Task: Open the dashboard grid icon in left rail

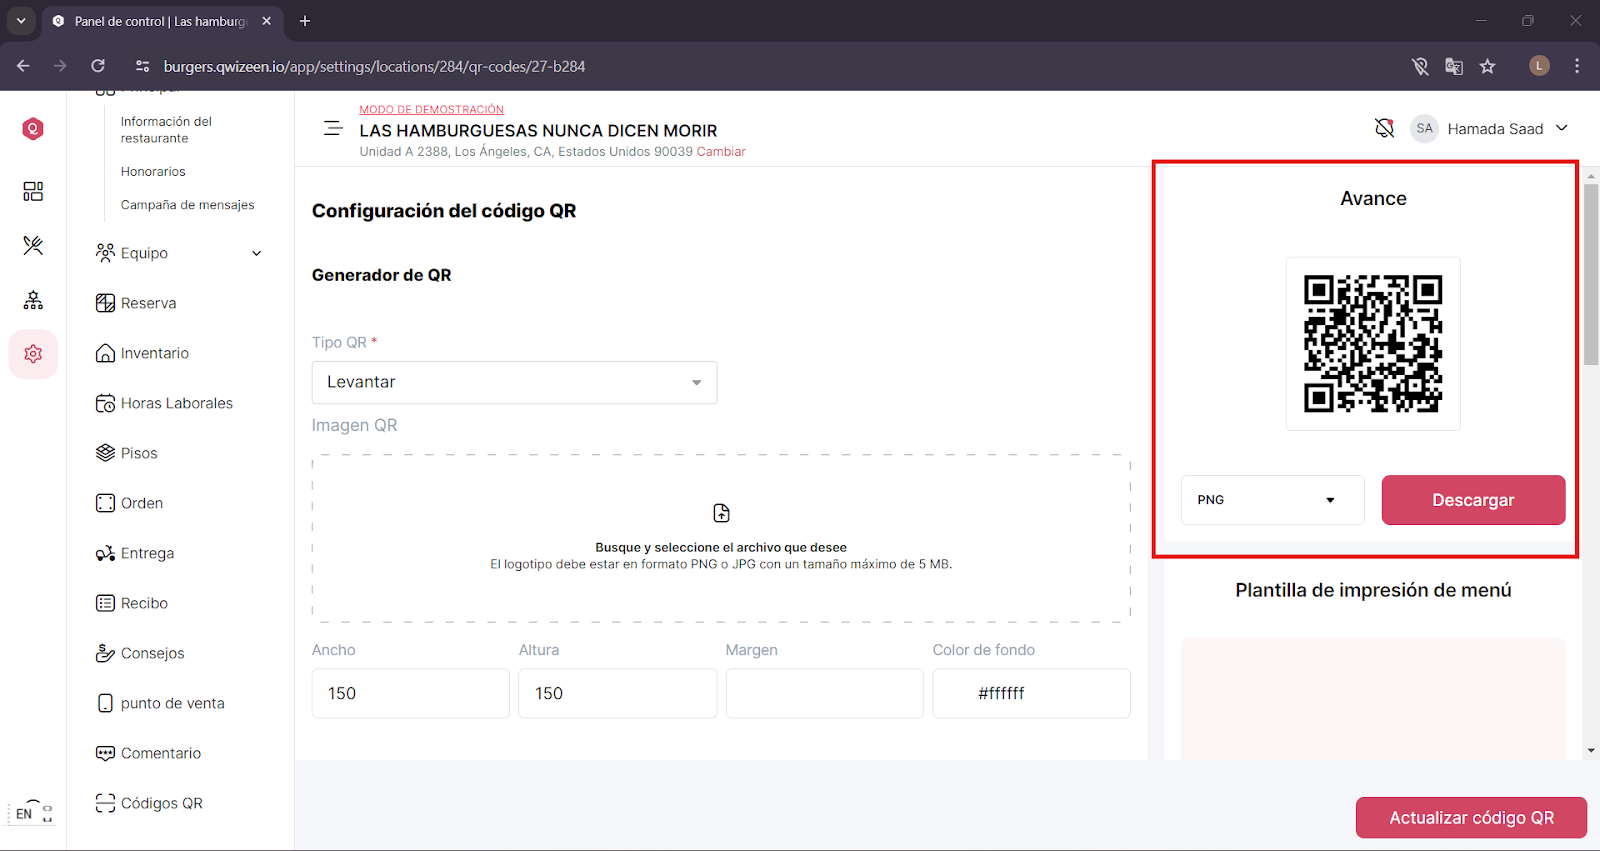Action: (x=33, y=191)
